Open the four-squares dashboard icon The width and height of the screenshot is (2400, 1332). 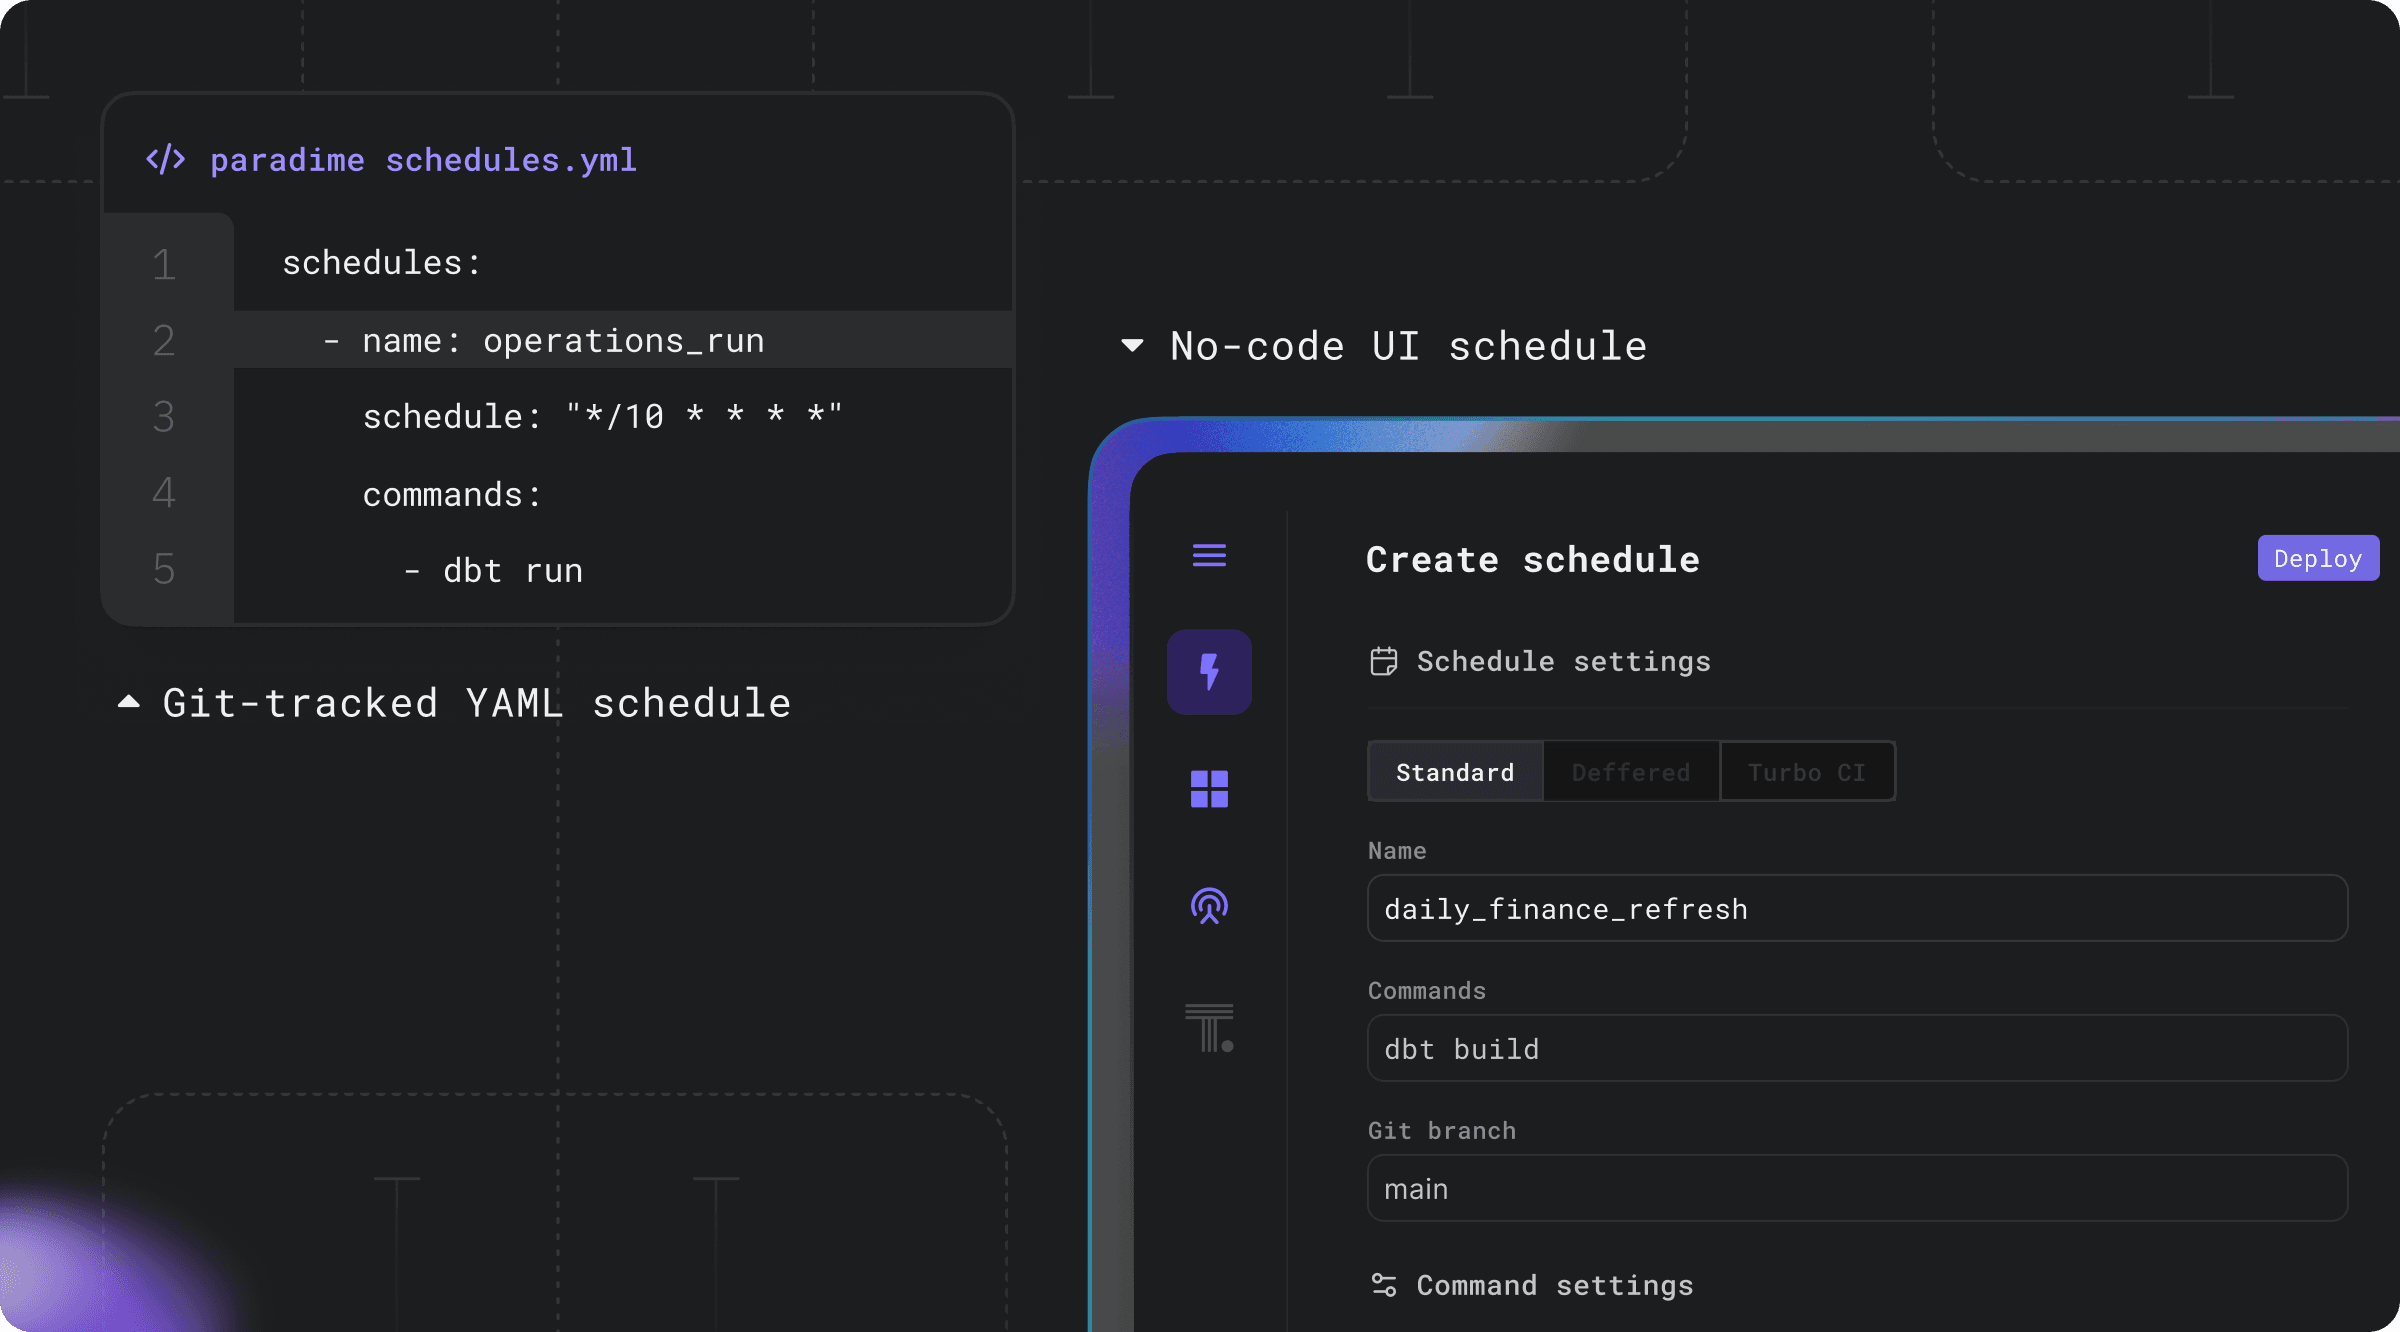(1209, 789)
